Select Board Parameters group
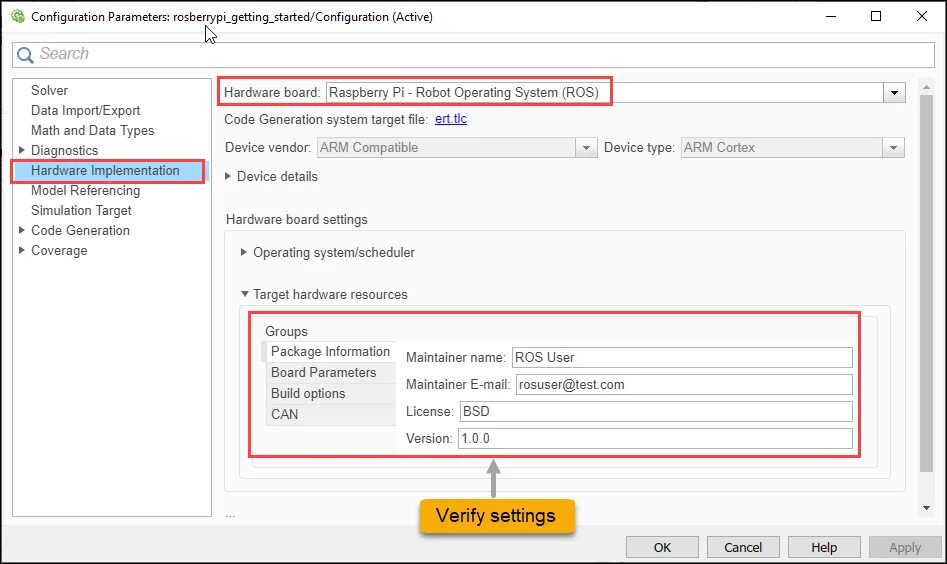The width and height of the screenshot is (947, 564). (x=330, y=373)
